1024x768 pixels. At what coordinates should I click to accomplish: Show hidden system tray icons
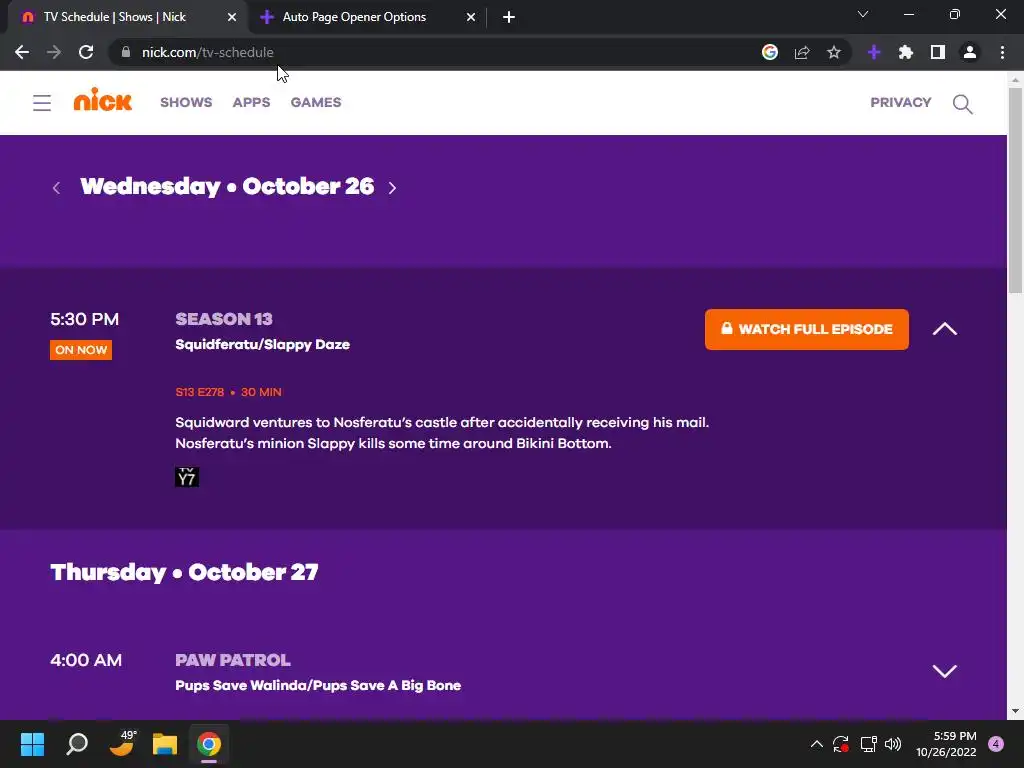coord(816,744)
